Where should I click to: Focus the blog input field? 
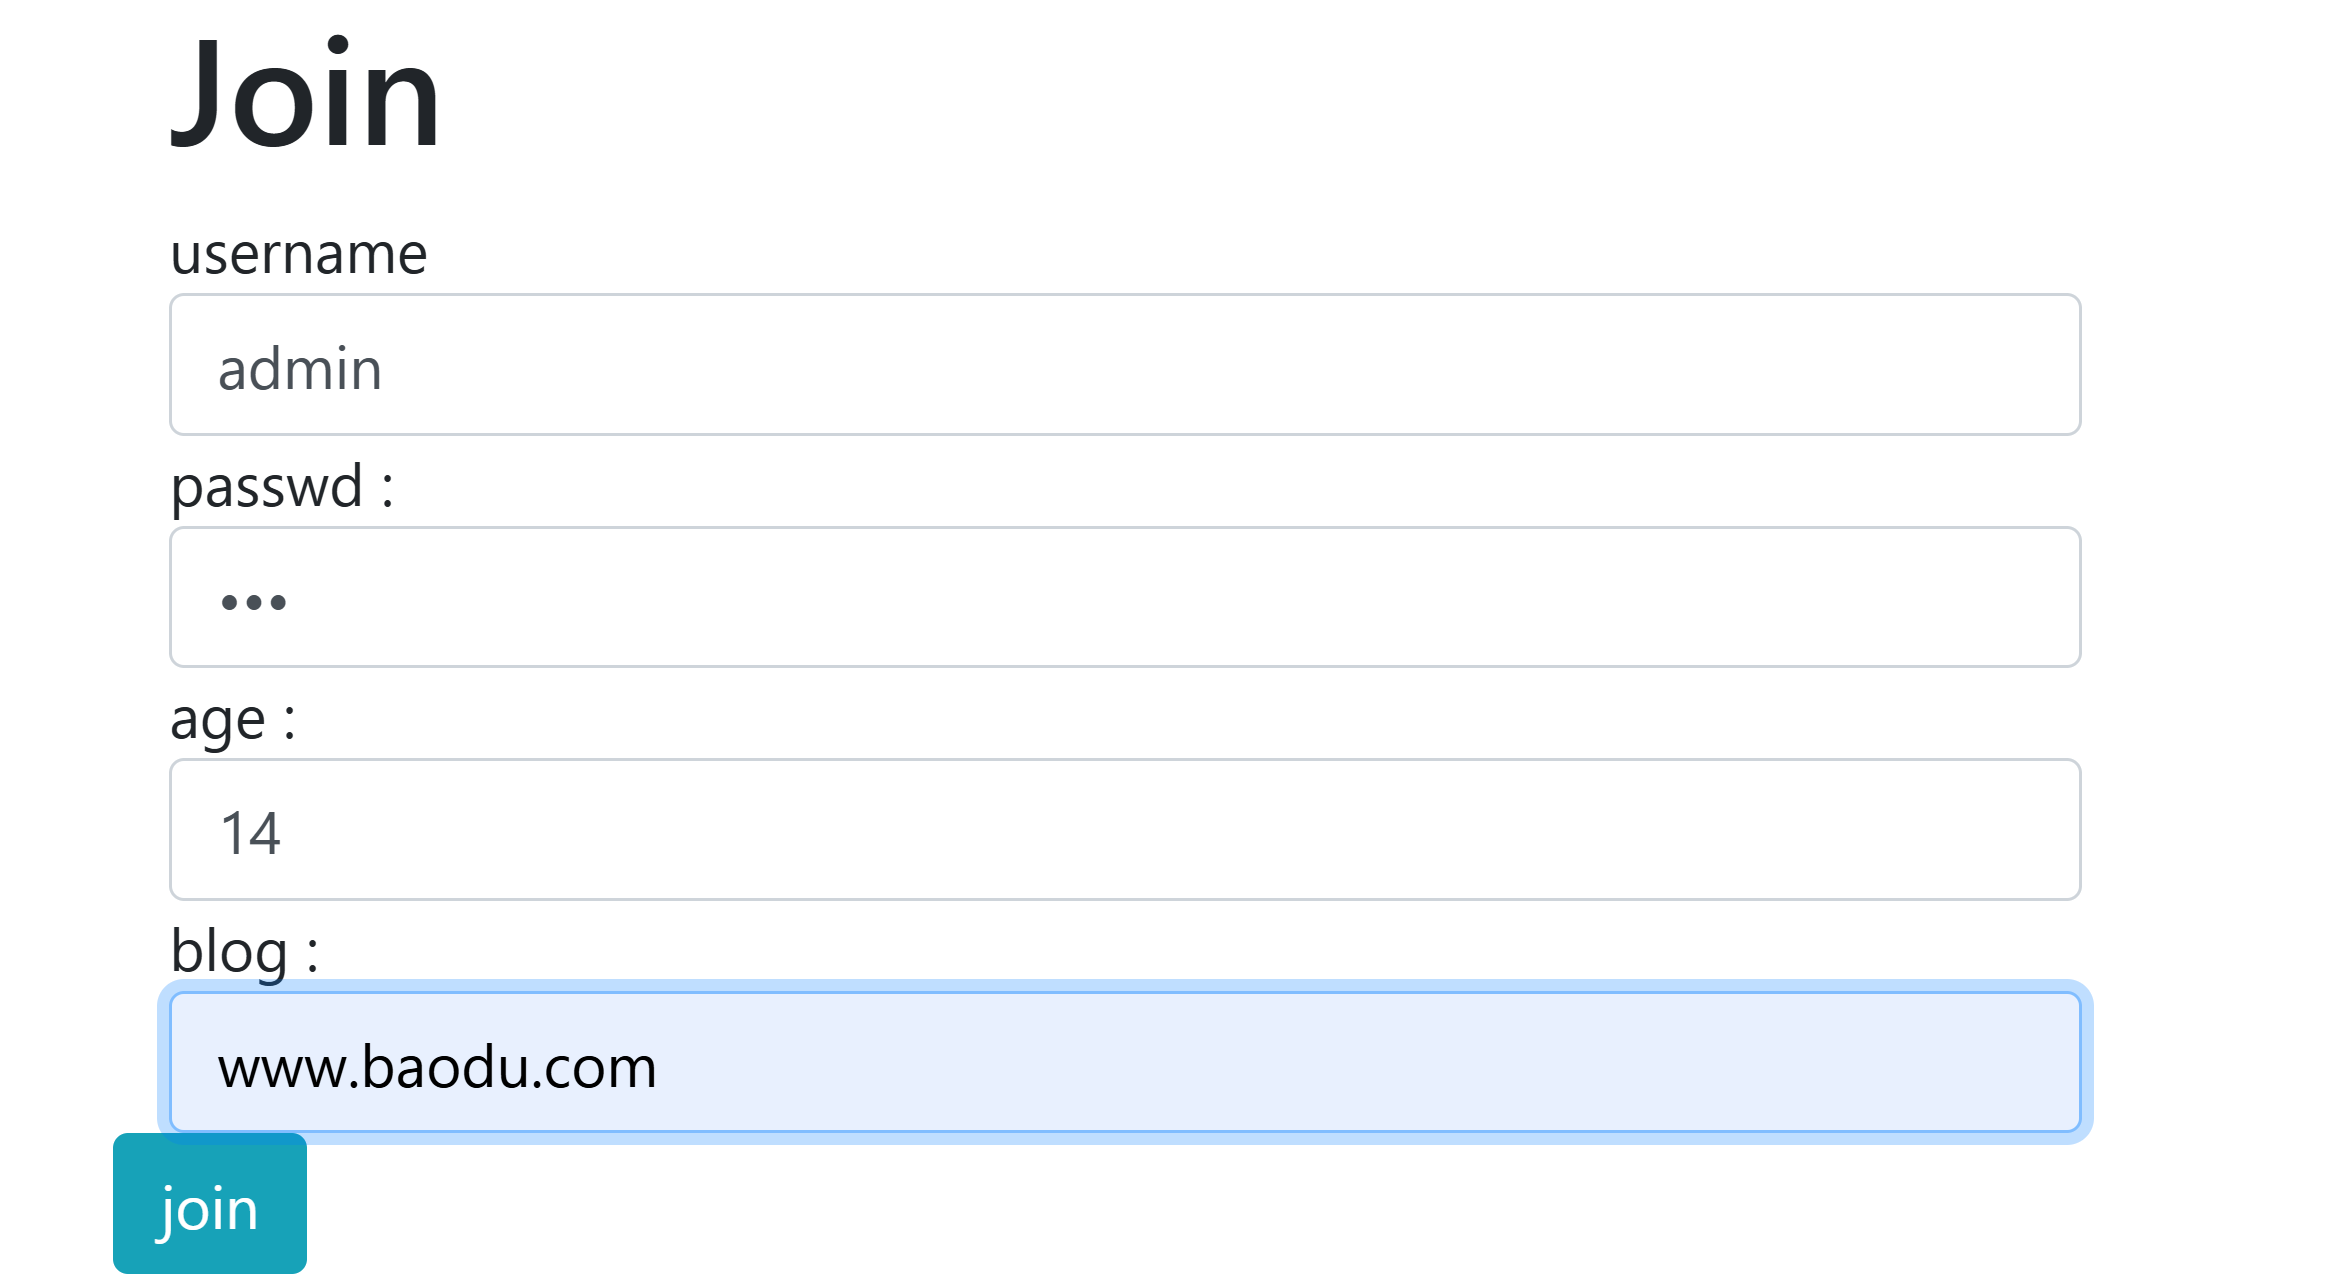coord(1124,1062)
